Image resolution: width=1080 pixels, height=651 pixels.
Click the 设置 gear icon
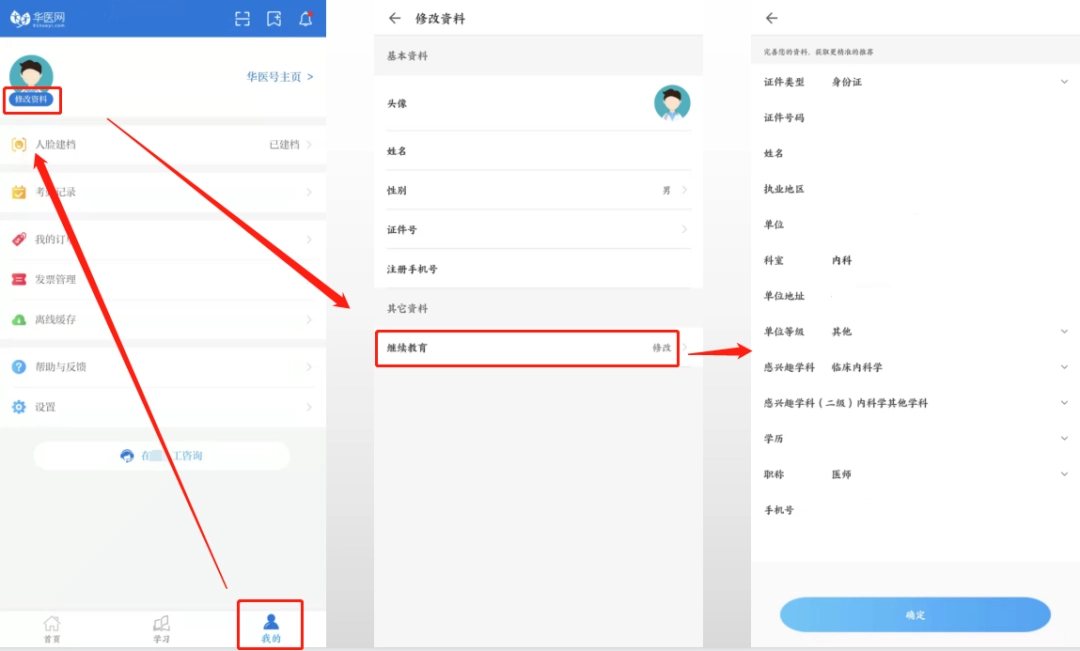19,407
